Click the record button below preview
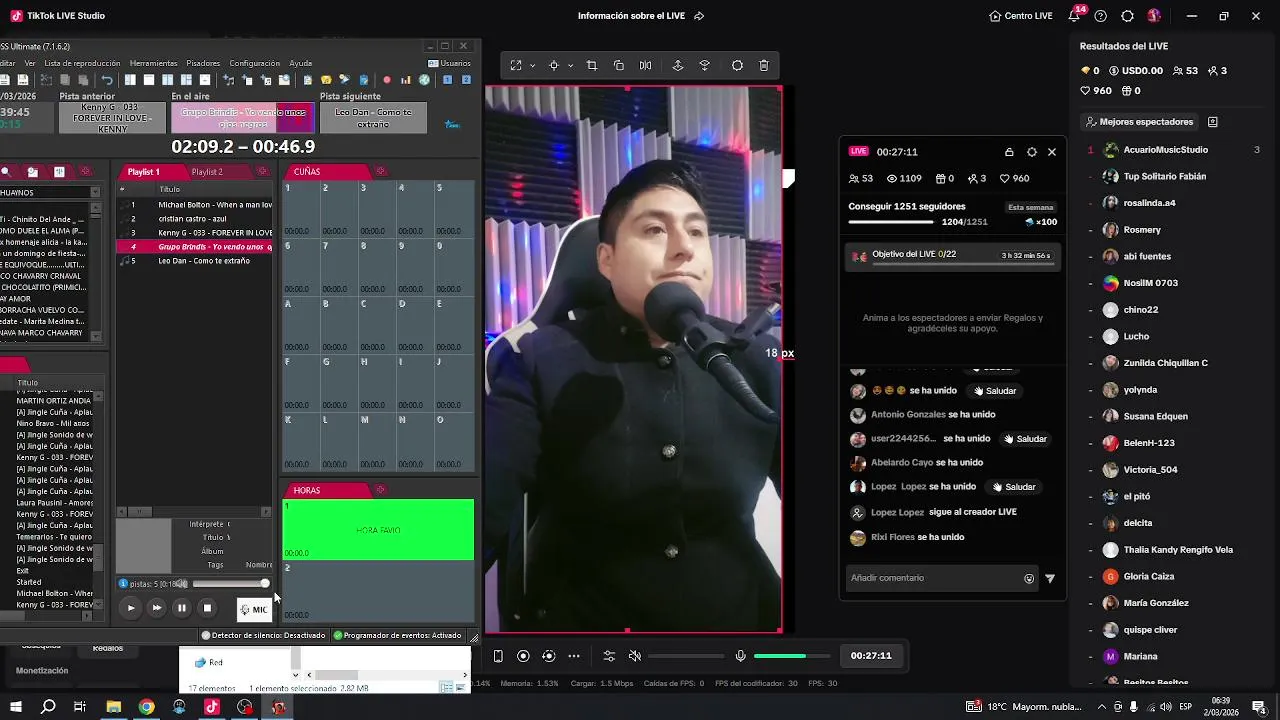The image size is (1280, 720). pyautogui.click(x=523, y=656)
